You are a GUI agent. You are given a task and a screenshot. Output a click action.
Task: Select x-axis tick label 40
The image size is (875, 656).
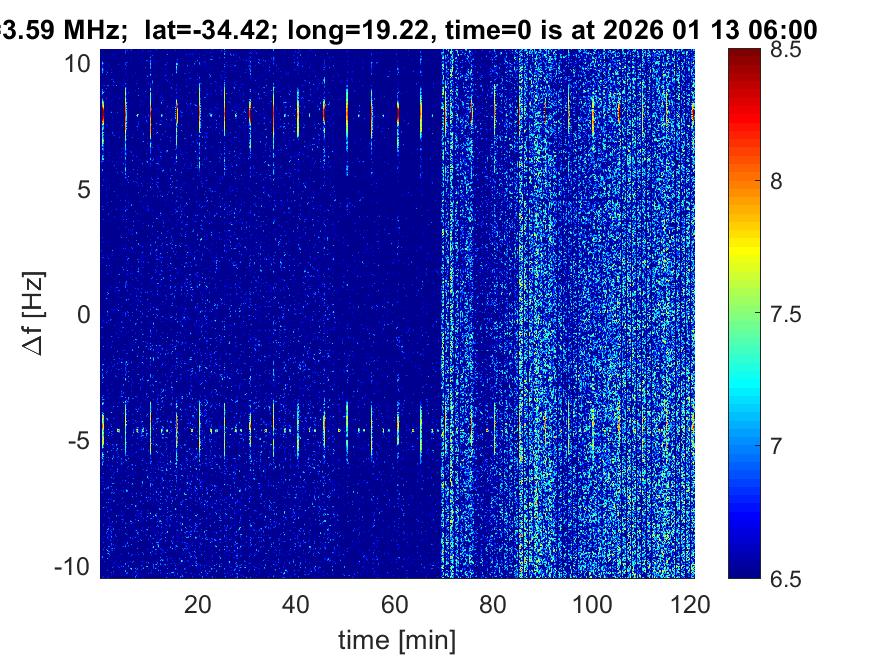(x=297, y=604)
